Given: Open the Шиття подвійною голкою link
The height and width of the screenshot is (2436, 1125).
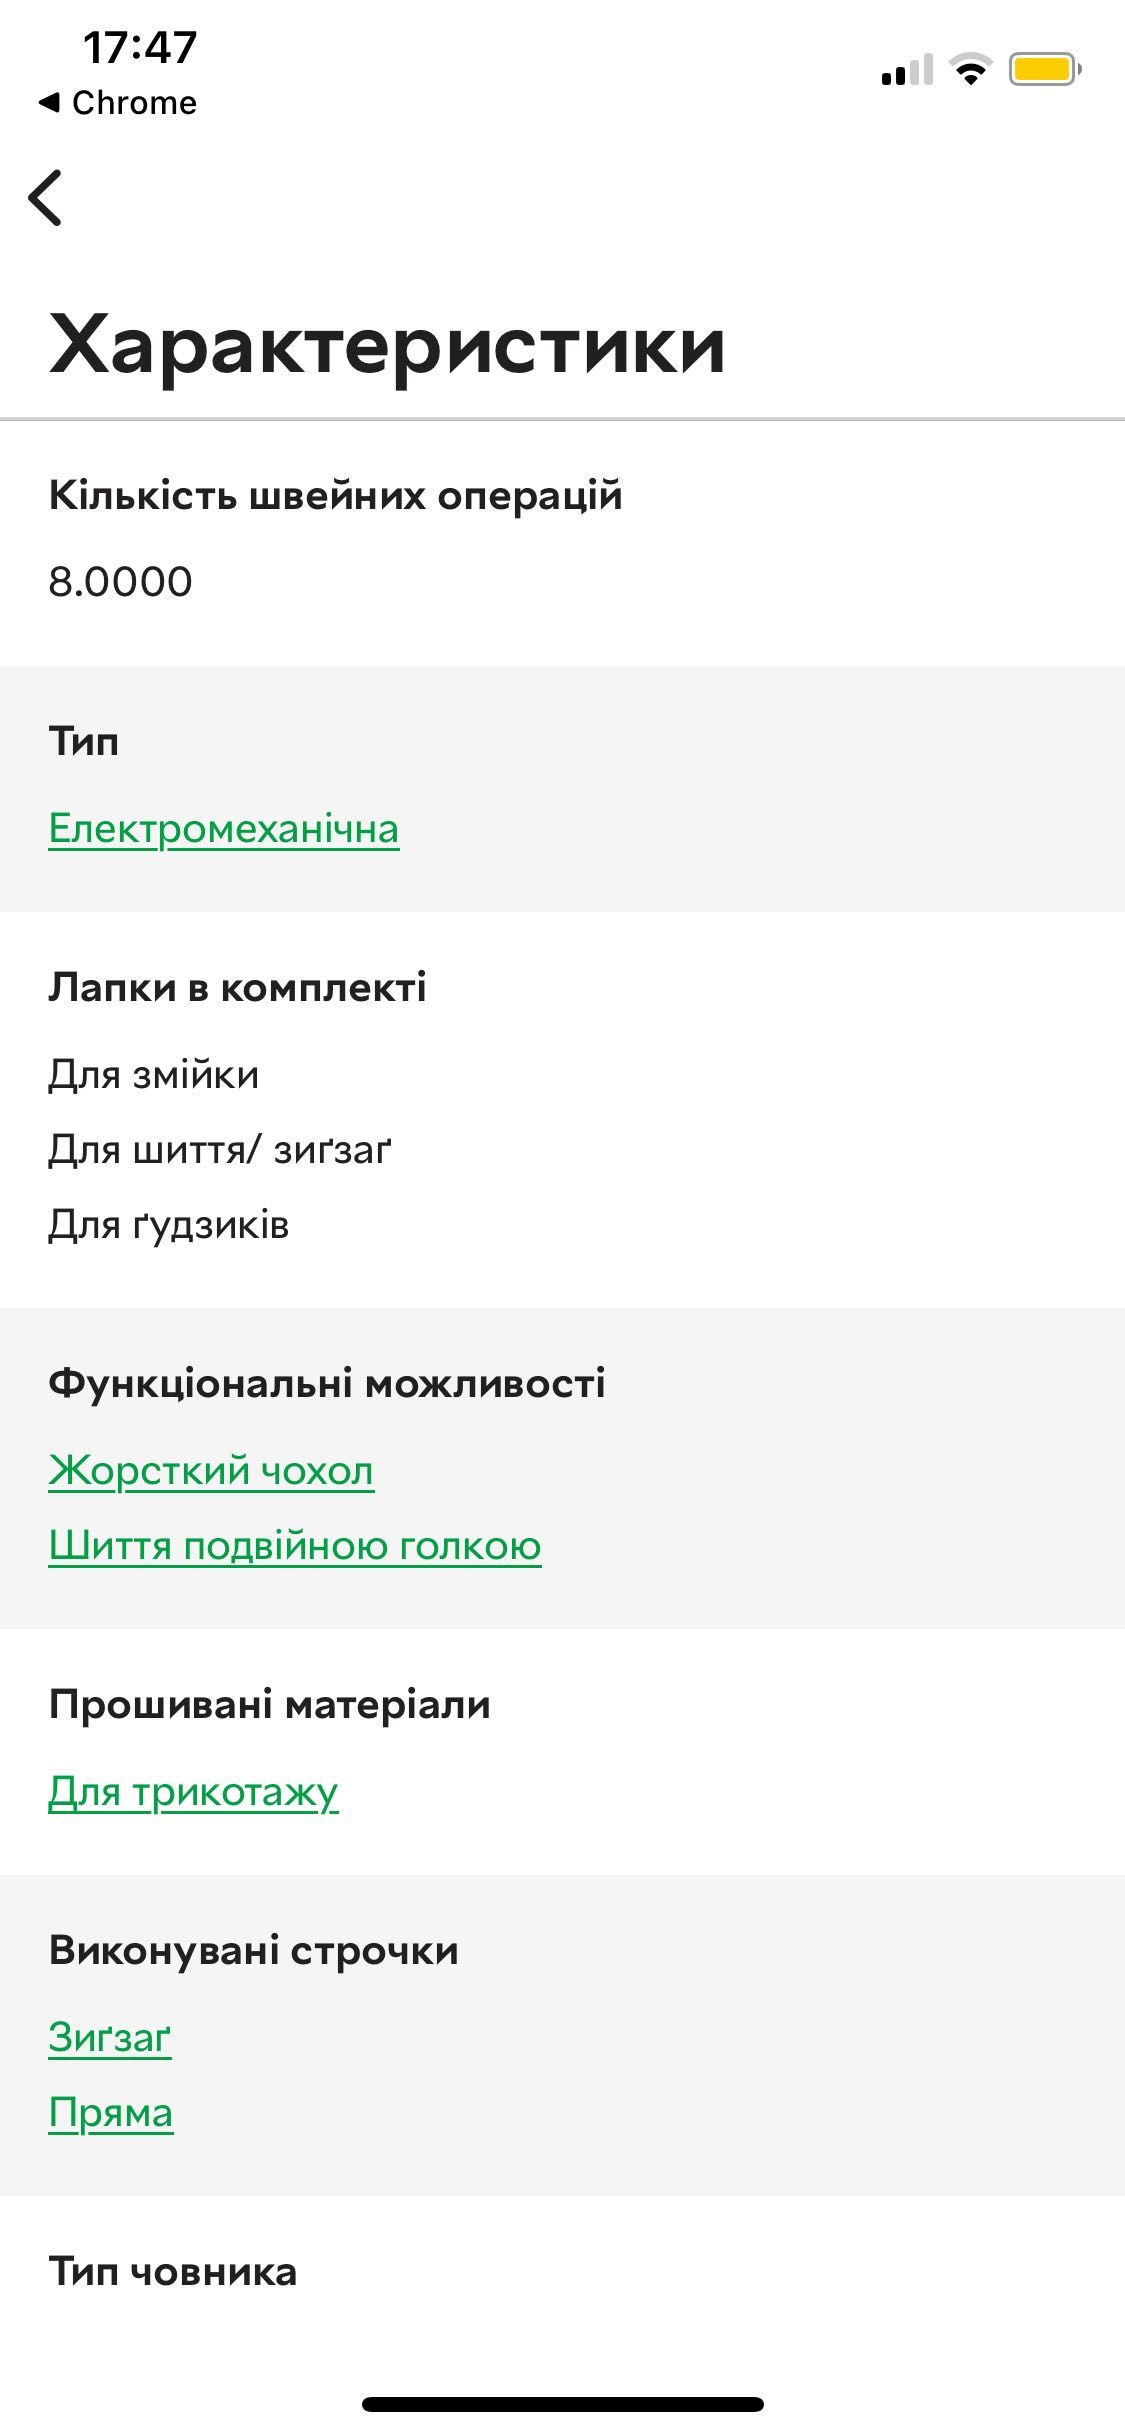Looking at the screenshot, I should pos(295,1546).
